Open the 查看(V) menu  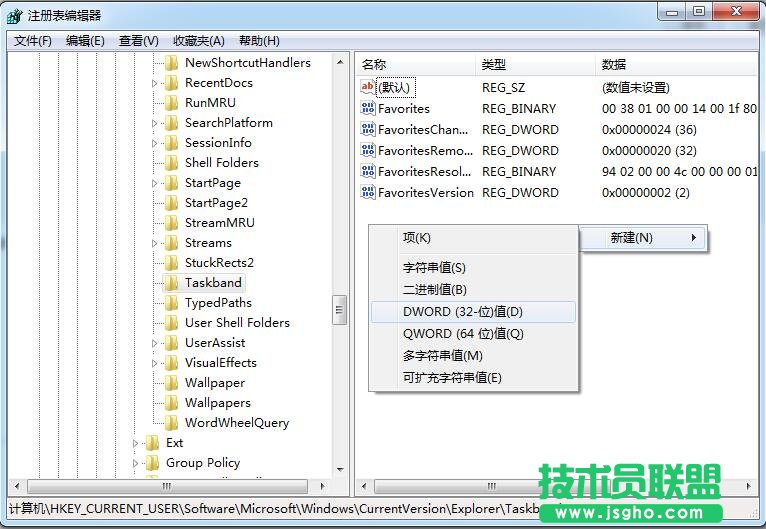[139, 41]
